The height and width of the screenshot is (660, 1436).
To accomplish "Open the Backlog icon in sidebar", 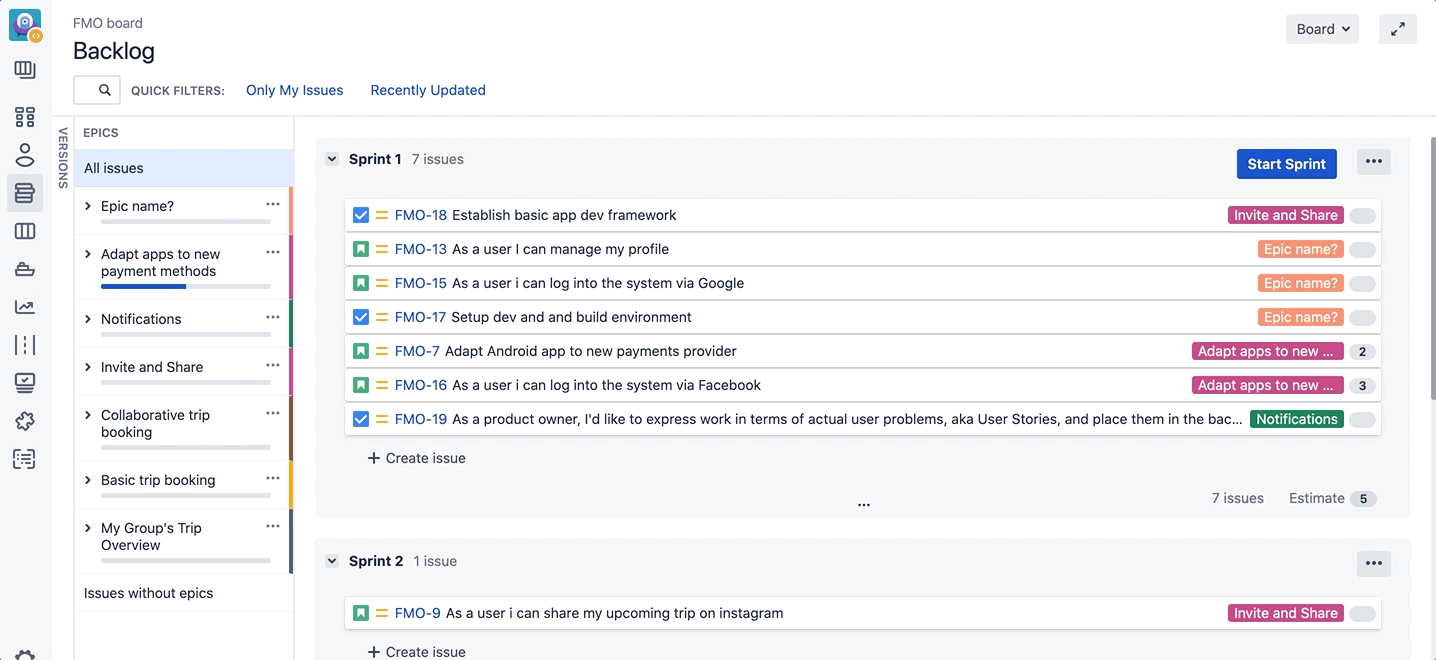I will tap(25, 193).
